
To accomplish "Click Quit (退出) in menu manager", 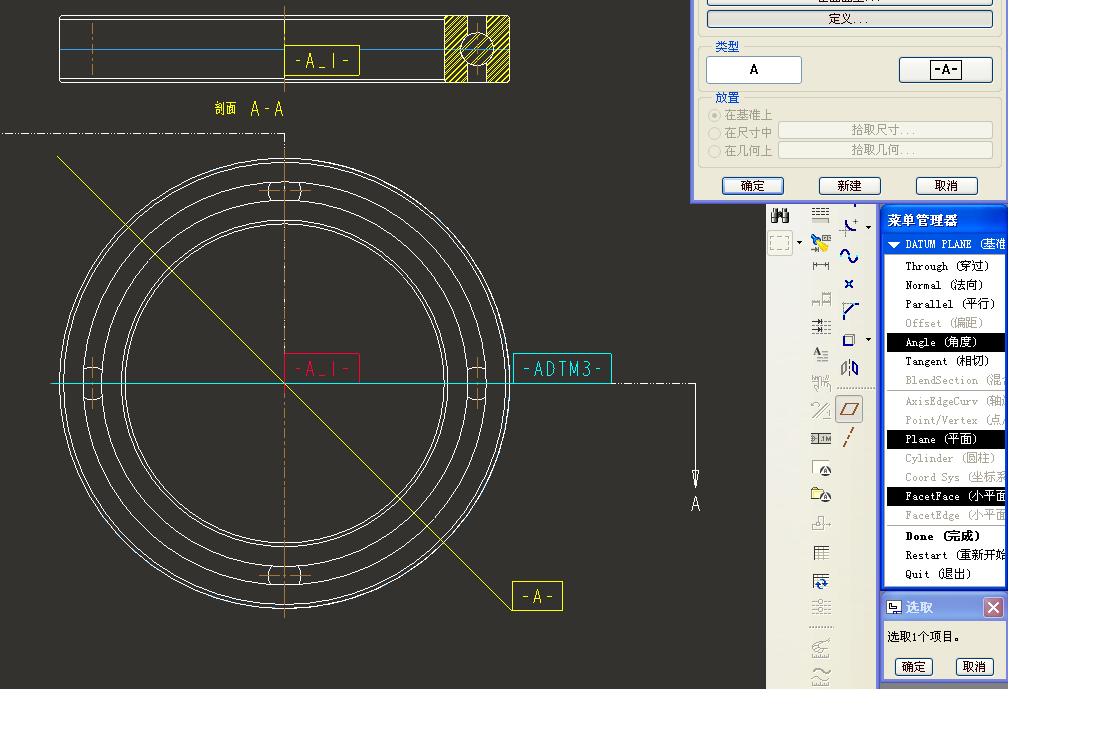I will point(946,574).
